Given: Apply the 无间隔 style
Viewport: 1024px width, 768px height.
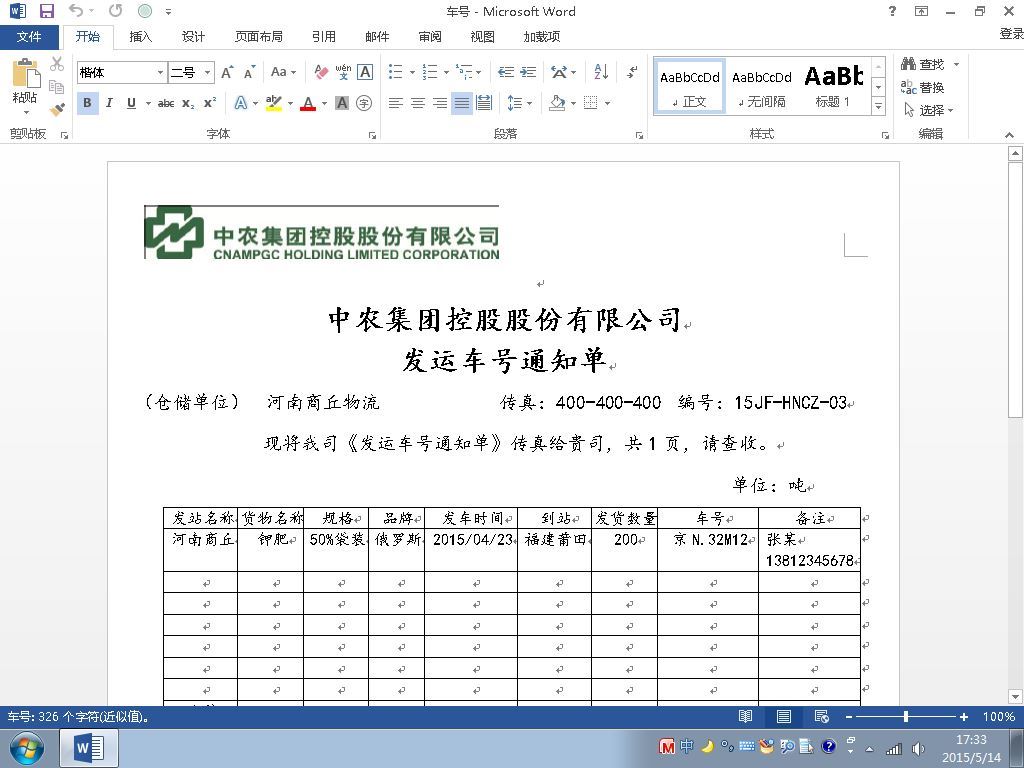Looking at the screenshot, I should click(761, 87).
